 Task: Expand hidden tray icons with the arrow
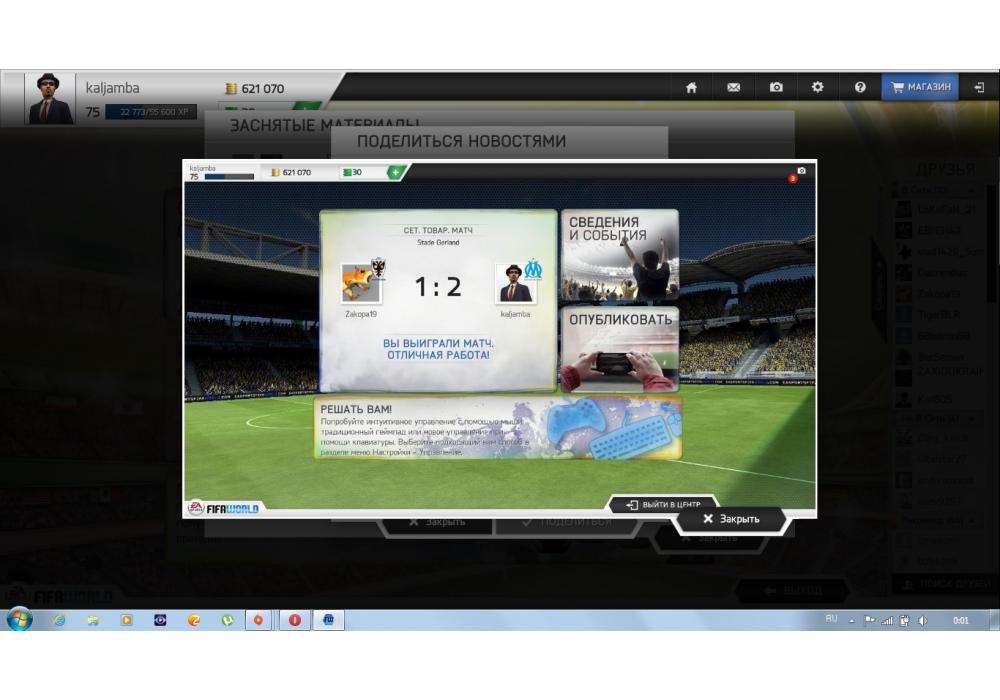[x=852, y=620]
